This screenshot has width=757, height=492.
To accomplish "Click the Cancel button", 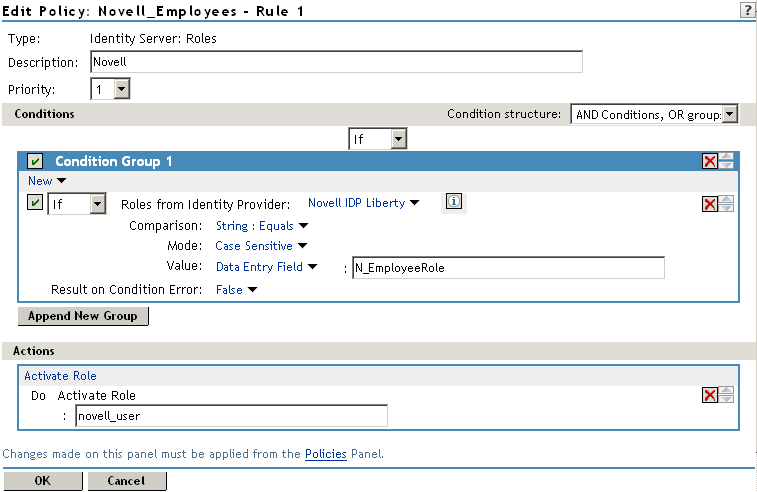I will (x=127, y=481).
